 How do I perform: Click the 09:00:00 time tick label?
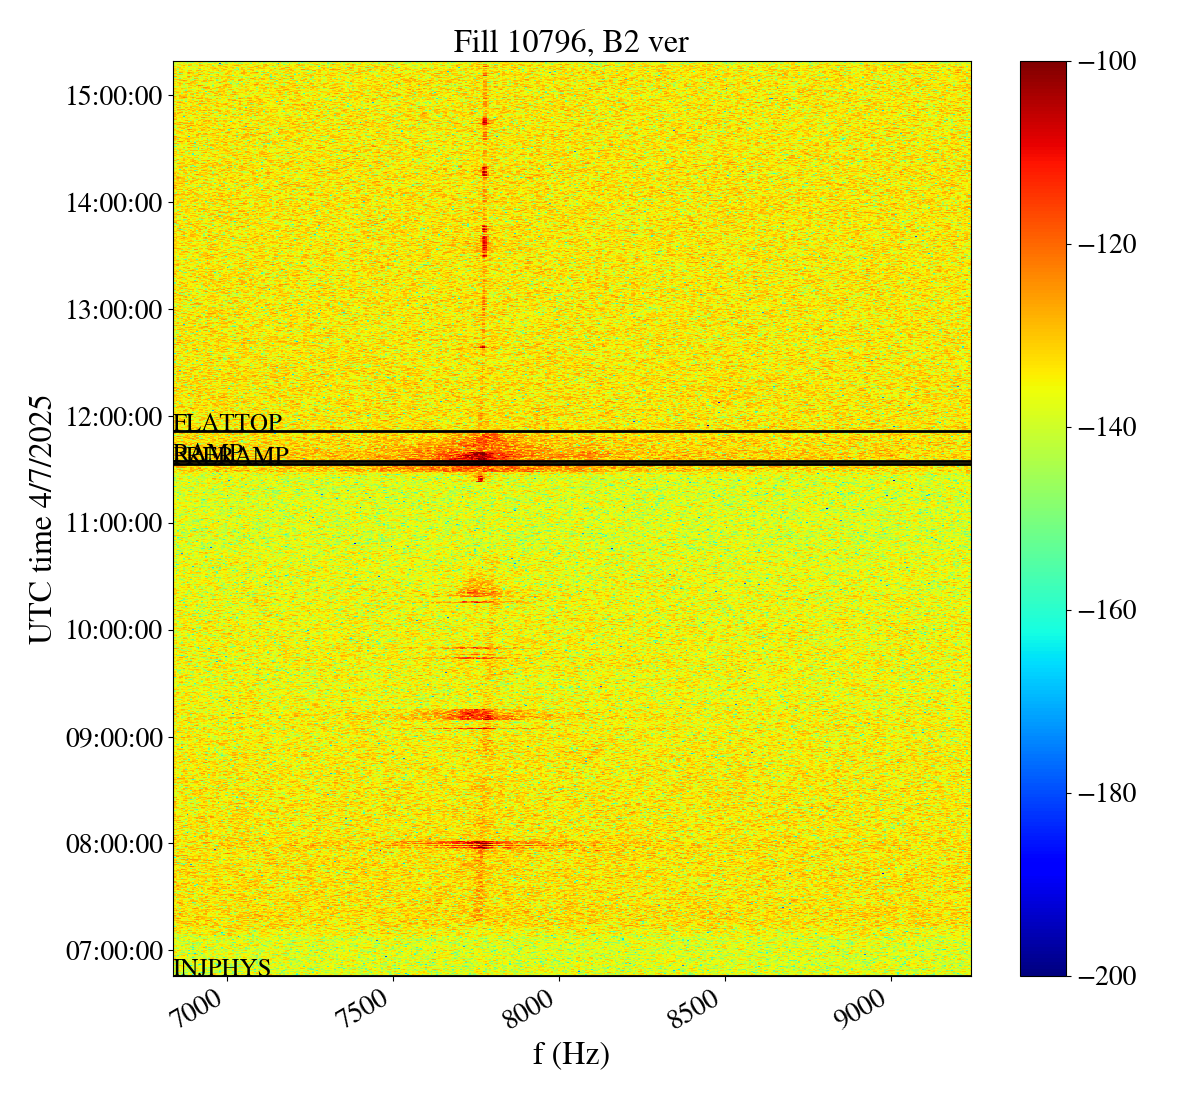[x=113, y=737]
